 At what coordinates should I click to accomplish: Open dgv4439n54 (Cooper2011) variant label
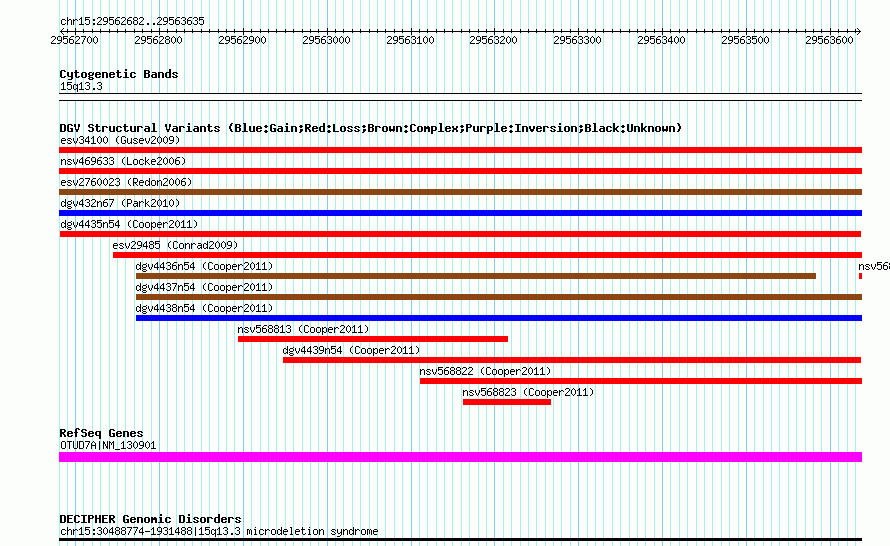[x=351, y=350]
